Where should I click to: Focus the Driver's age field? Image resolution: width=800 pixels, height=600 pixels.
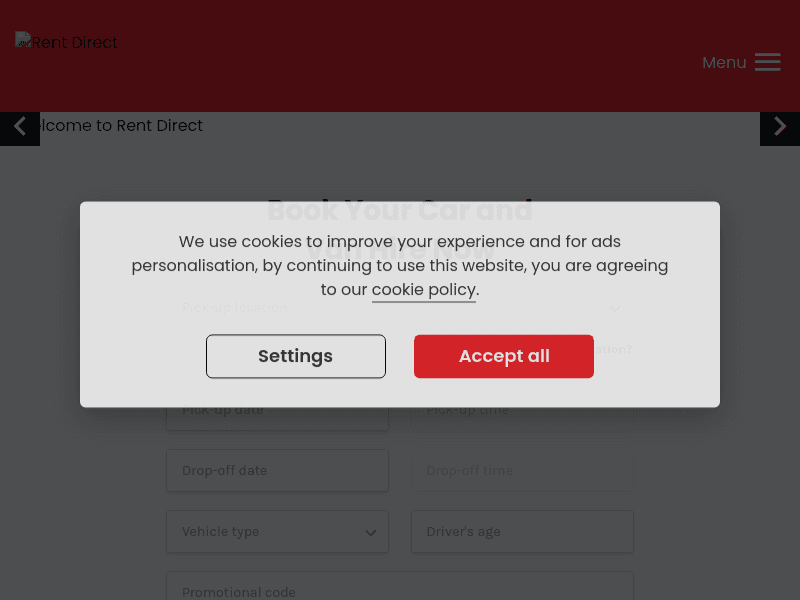tap(522, 531)
